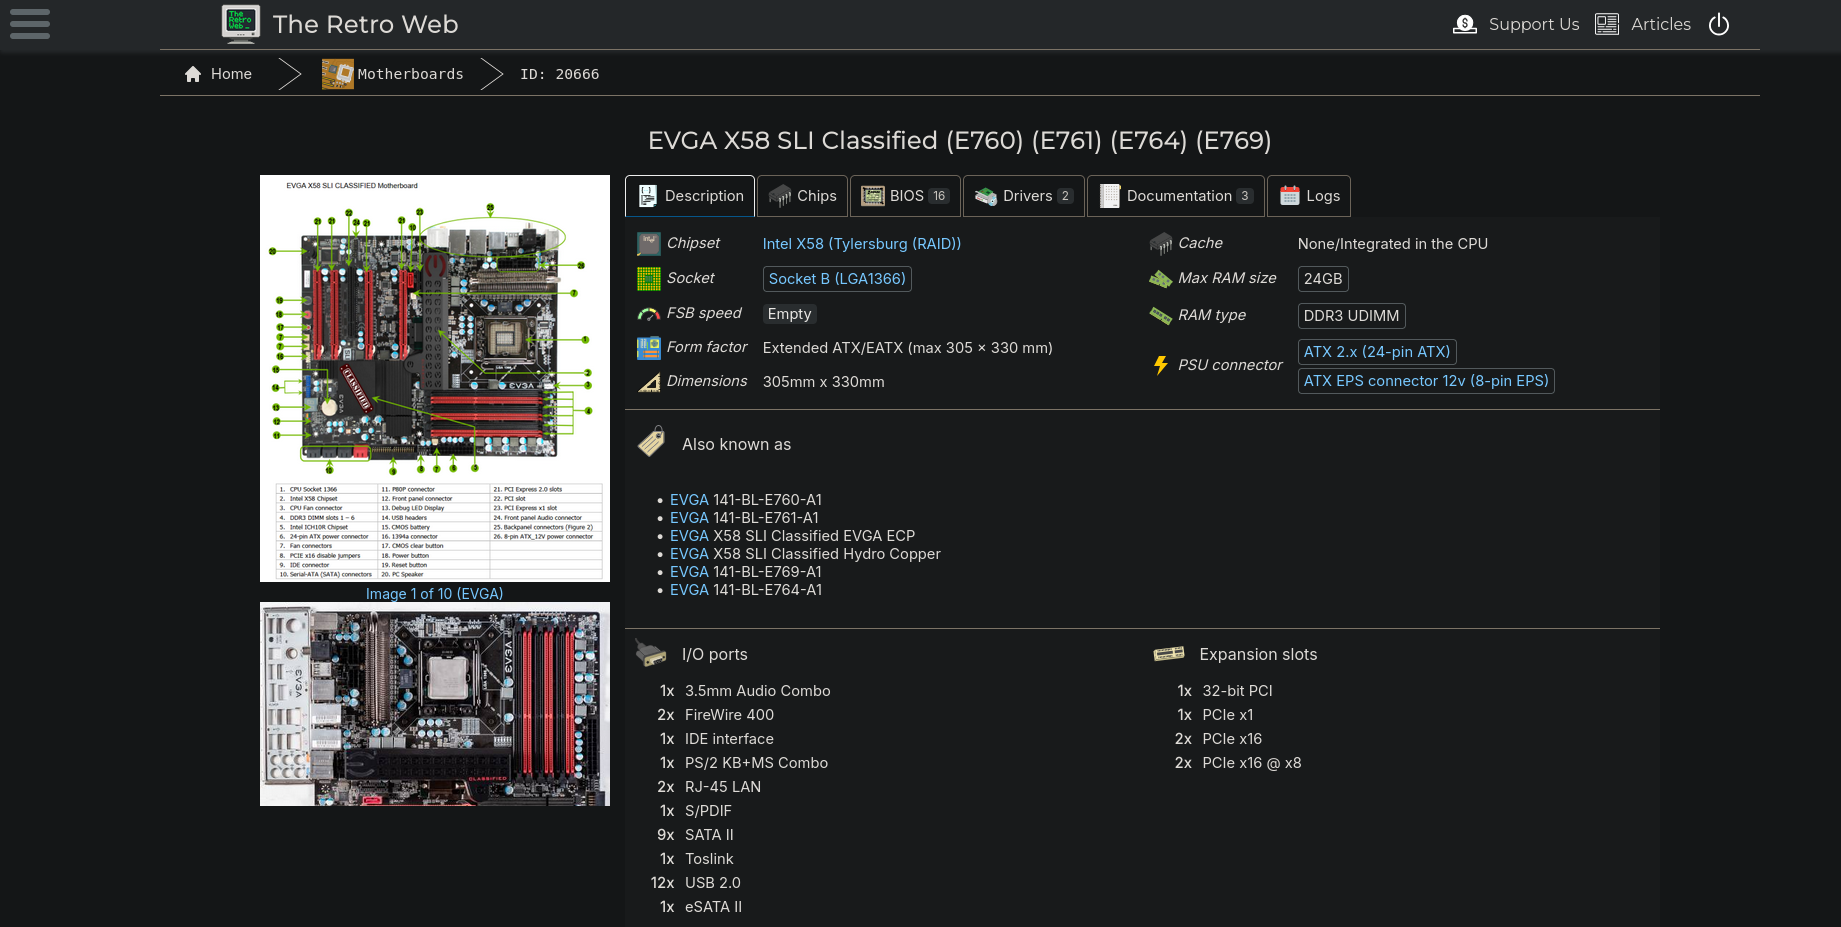
Task: Open the motherboard layout diagram image
Action: 435,378
